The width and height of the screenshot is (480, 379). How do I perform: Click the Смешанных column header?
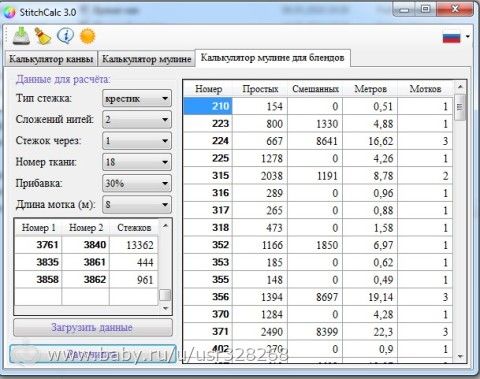[315, 89]
